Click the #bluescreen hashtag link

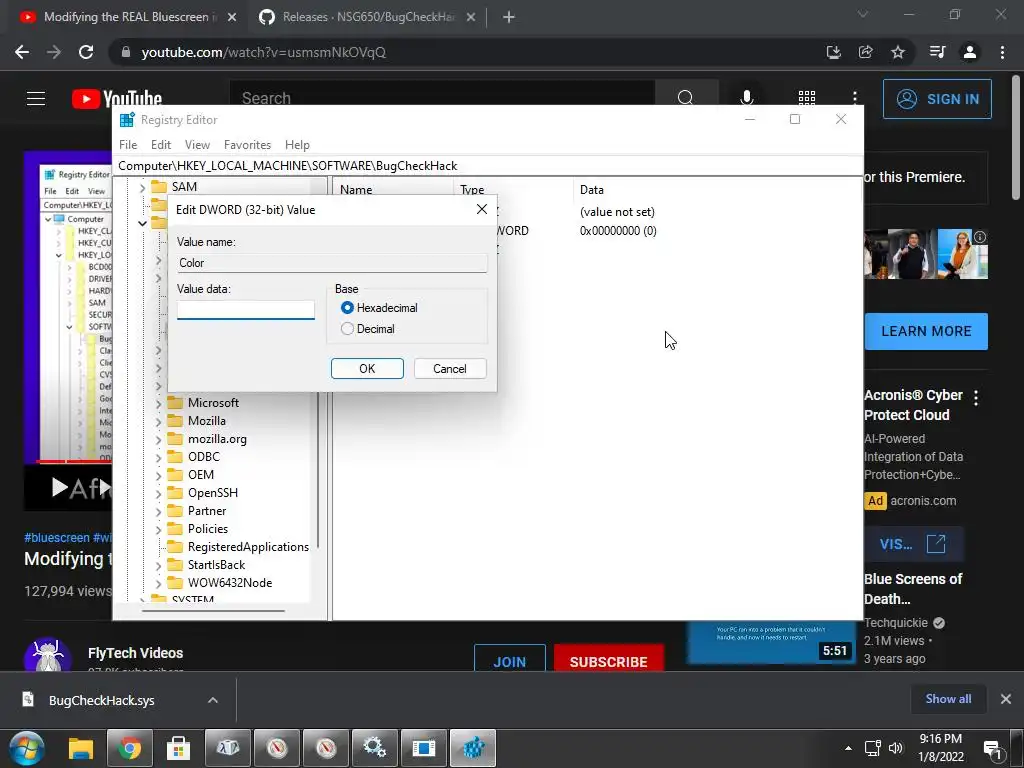click(57, 537)
